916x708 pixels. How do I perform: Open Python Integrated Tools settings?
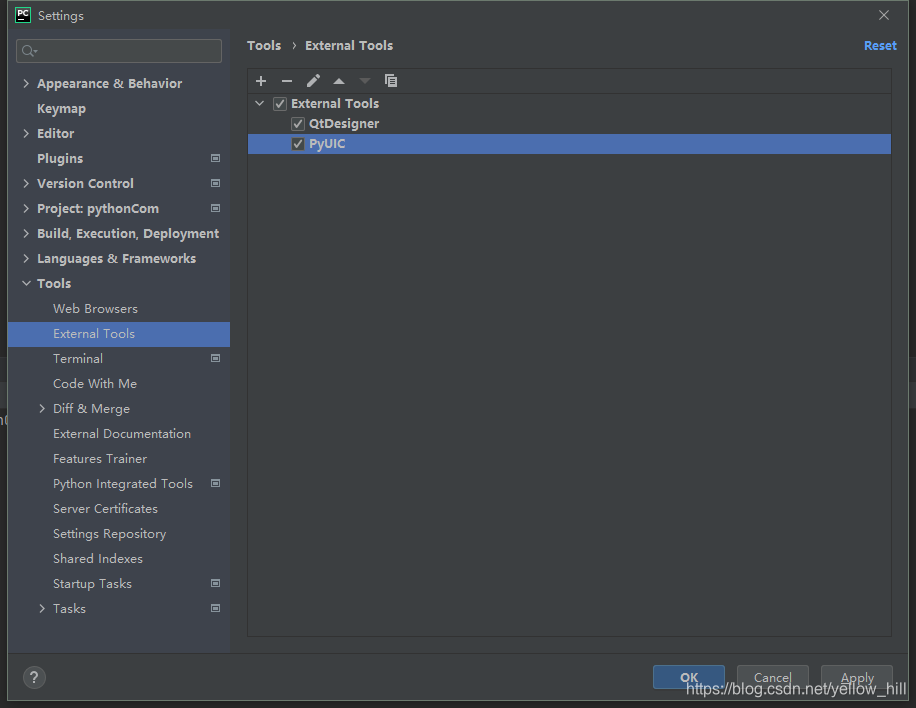click(123, 484)
